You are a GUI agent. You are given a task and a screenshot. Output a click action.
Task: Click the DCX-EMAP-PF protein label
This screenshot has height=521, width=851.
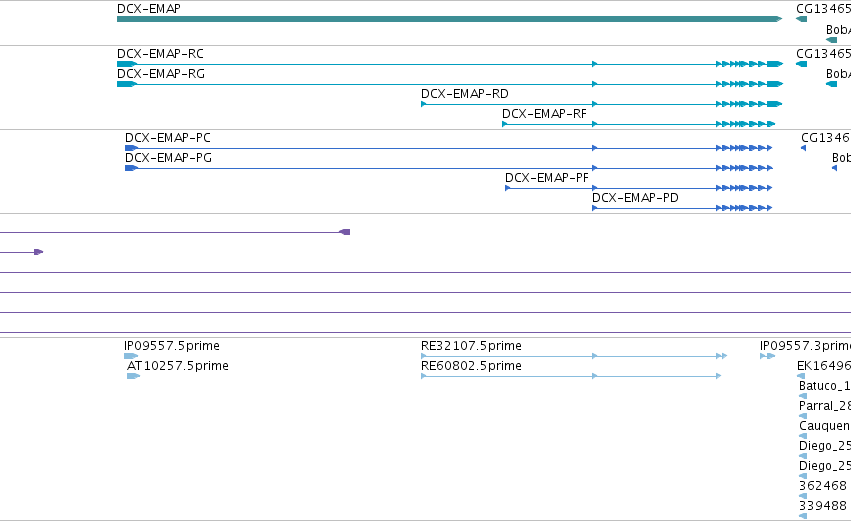547,178
